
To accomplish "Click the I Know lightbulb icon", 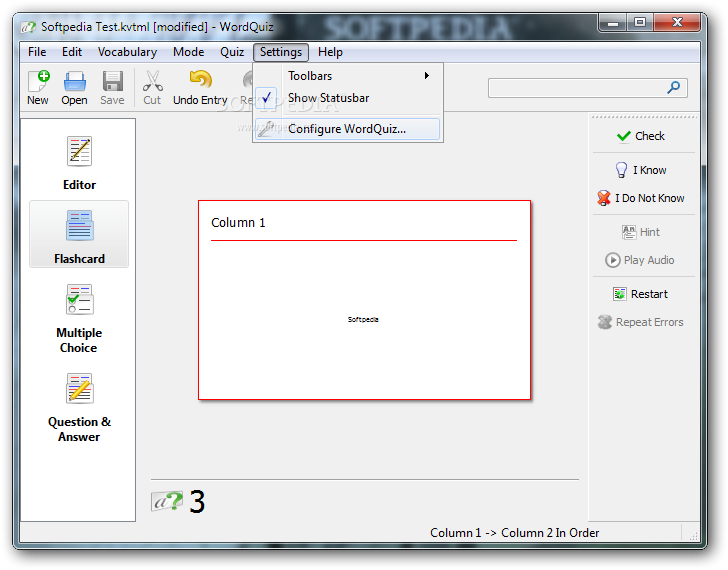I will pos(621,170).
